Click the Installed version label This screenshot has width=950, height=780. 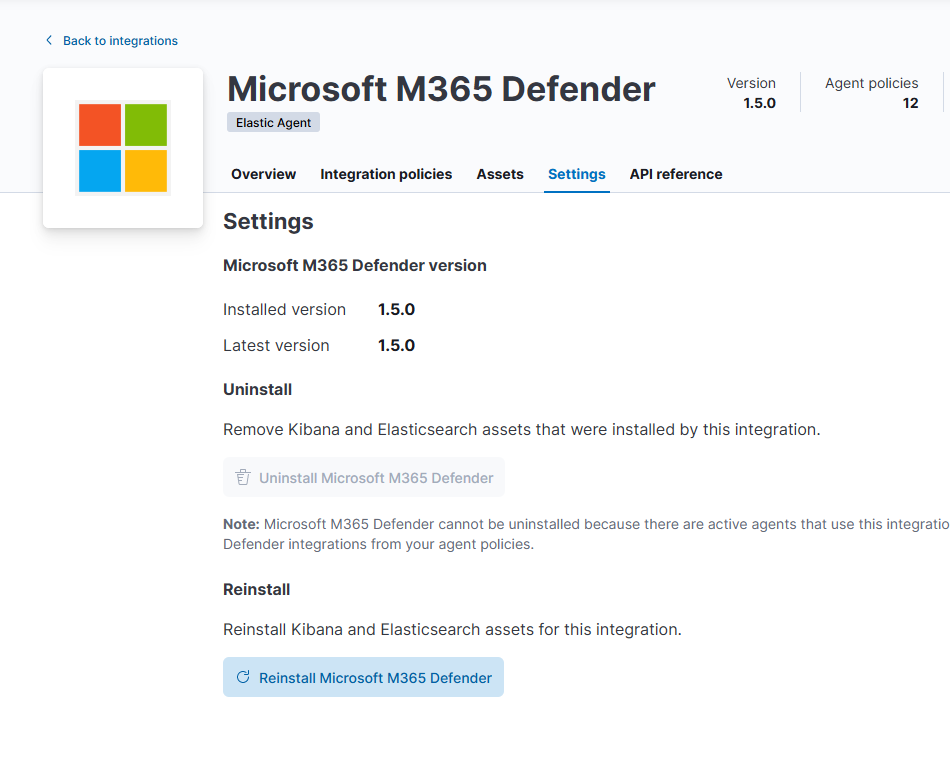[284, 310]
